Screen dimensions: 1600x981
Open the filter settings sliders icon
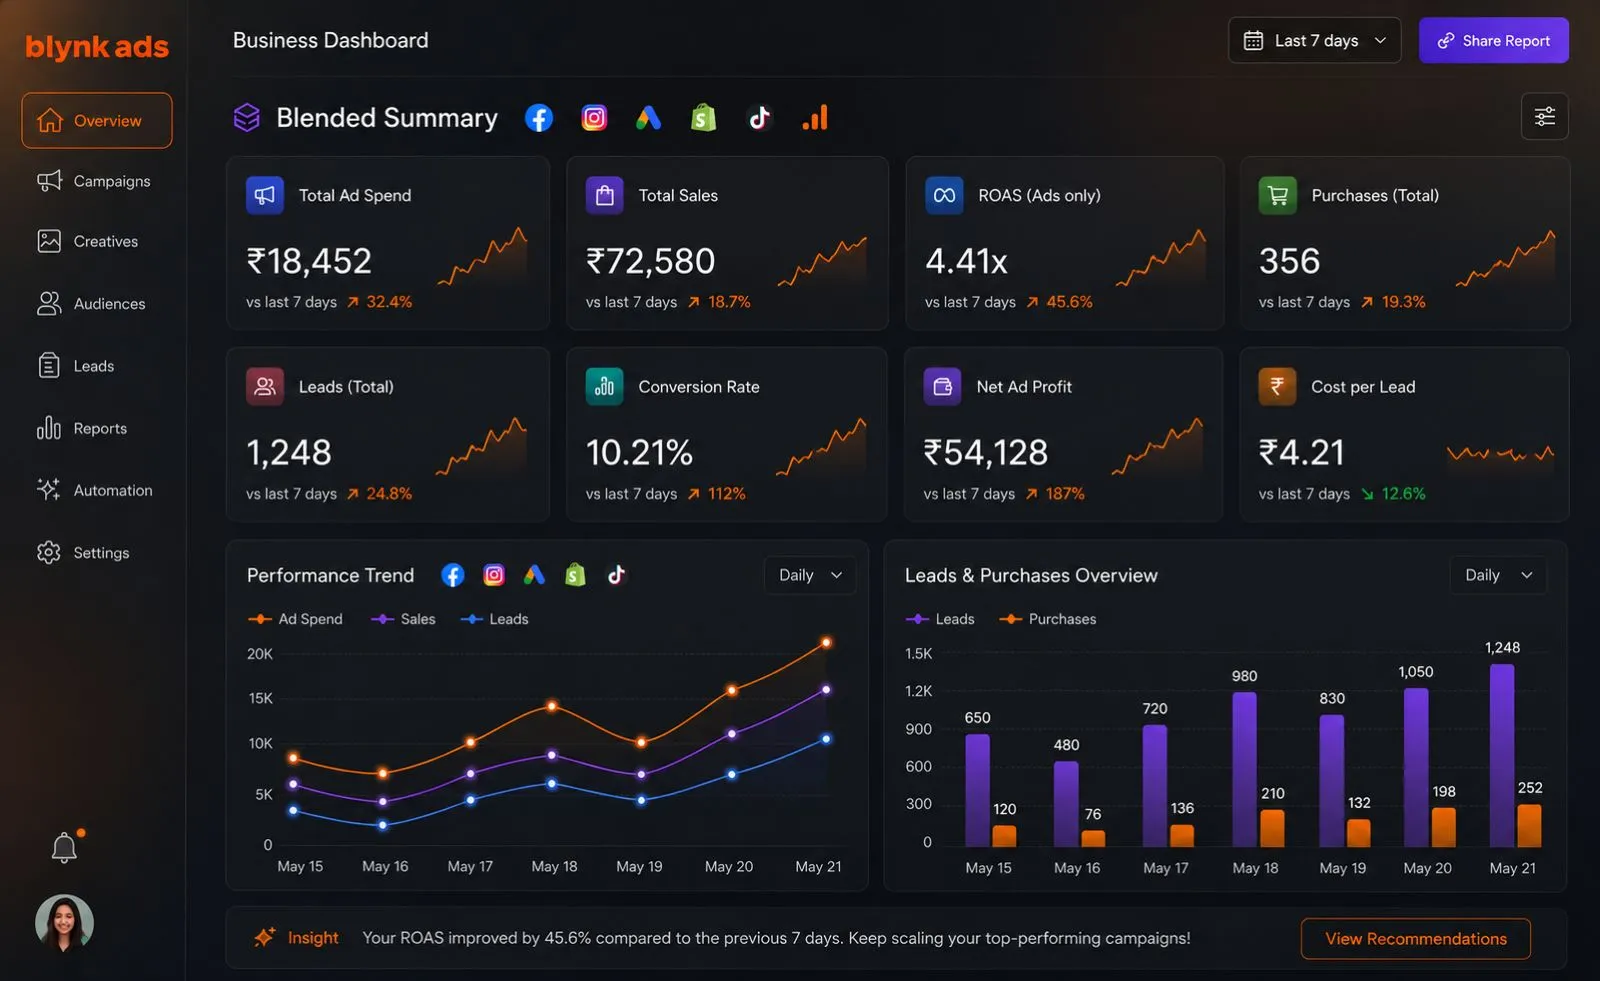pos(1544,117)
